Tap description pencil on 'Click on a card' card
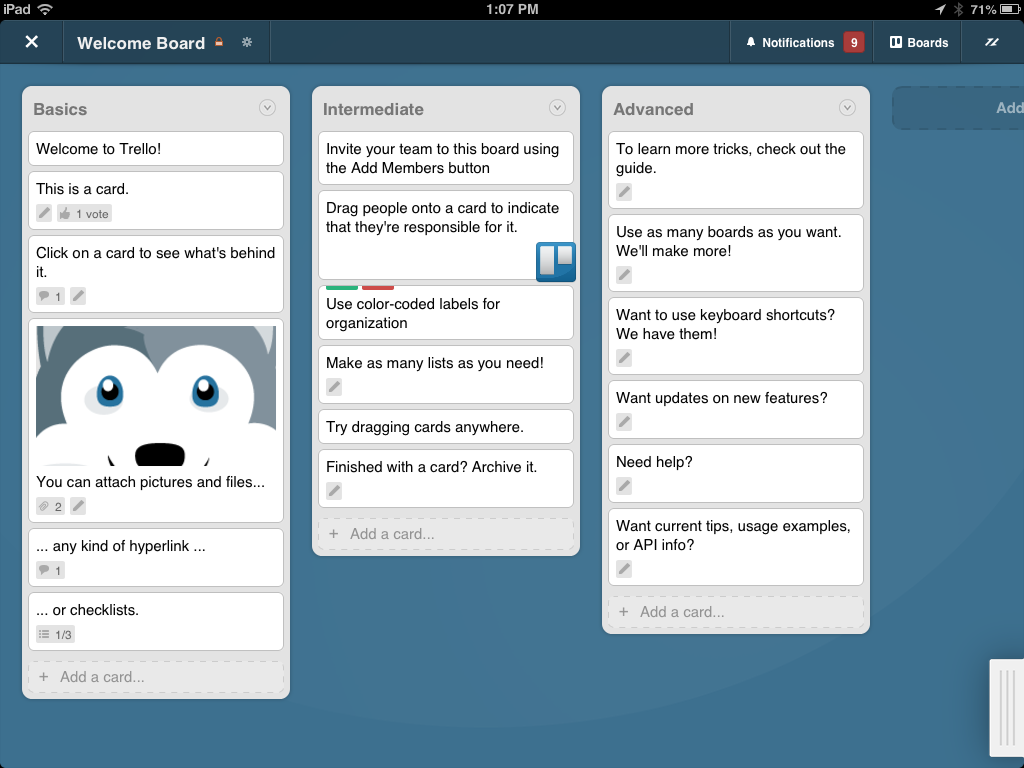 78,296
